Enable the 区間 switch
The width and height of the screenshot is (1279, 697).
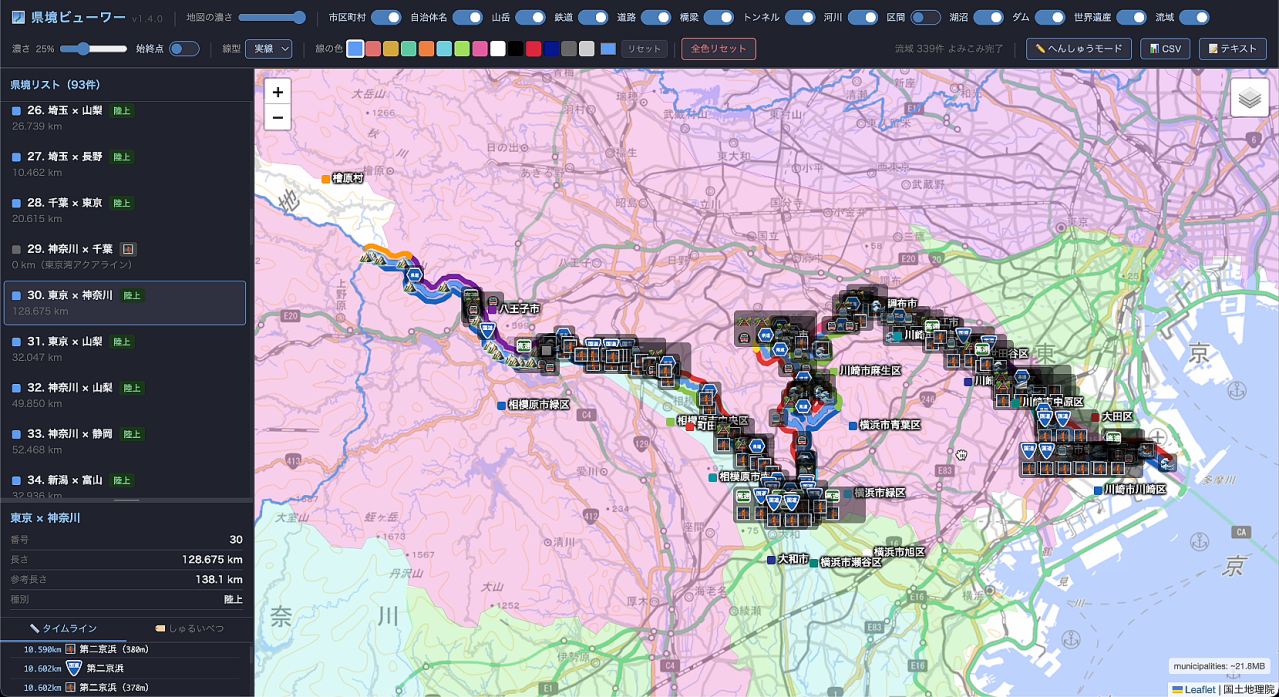[925, 18]
